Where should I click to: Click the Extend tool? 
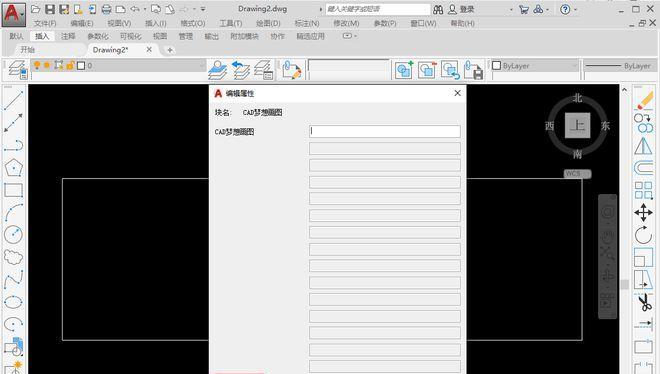click(644, 324)
